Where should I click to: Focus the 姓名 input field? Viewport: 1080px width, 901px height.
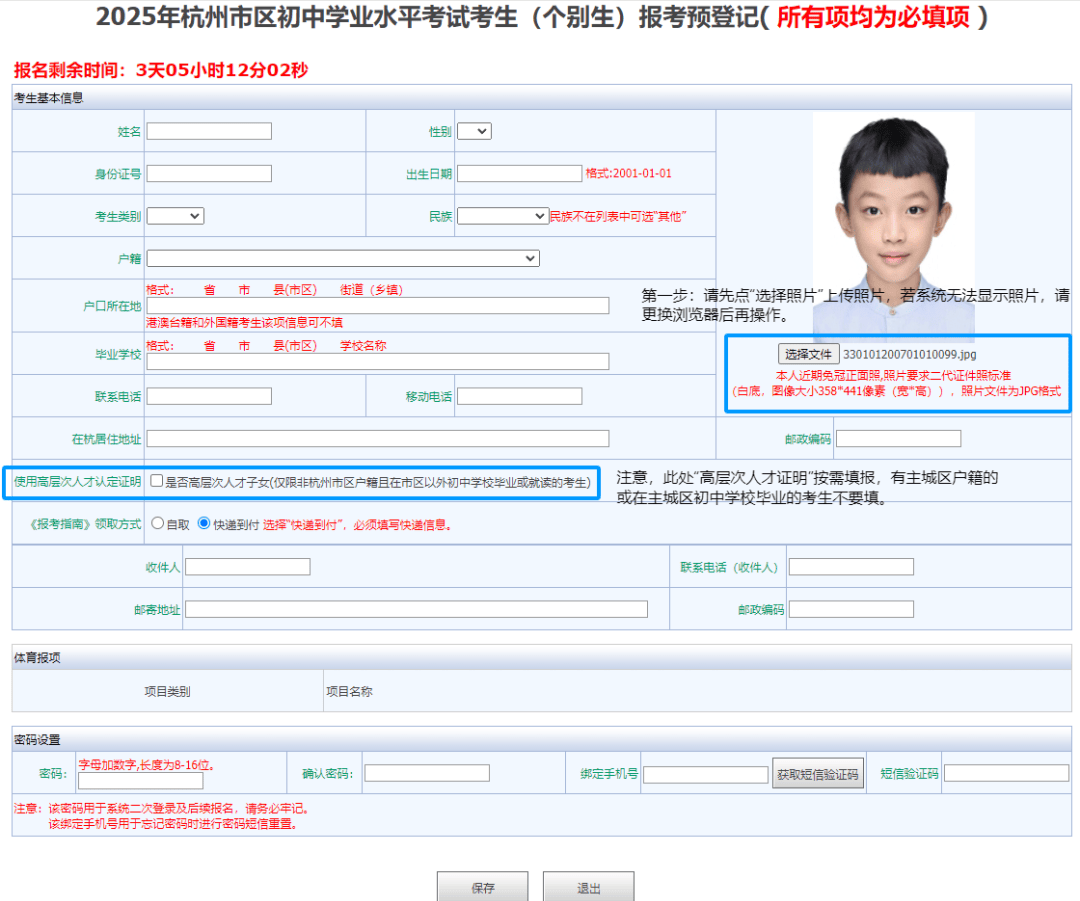coord(209,131)
